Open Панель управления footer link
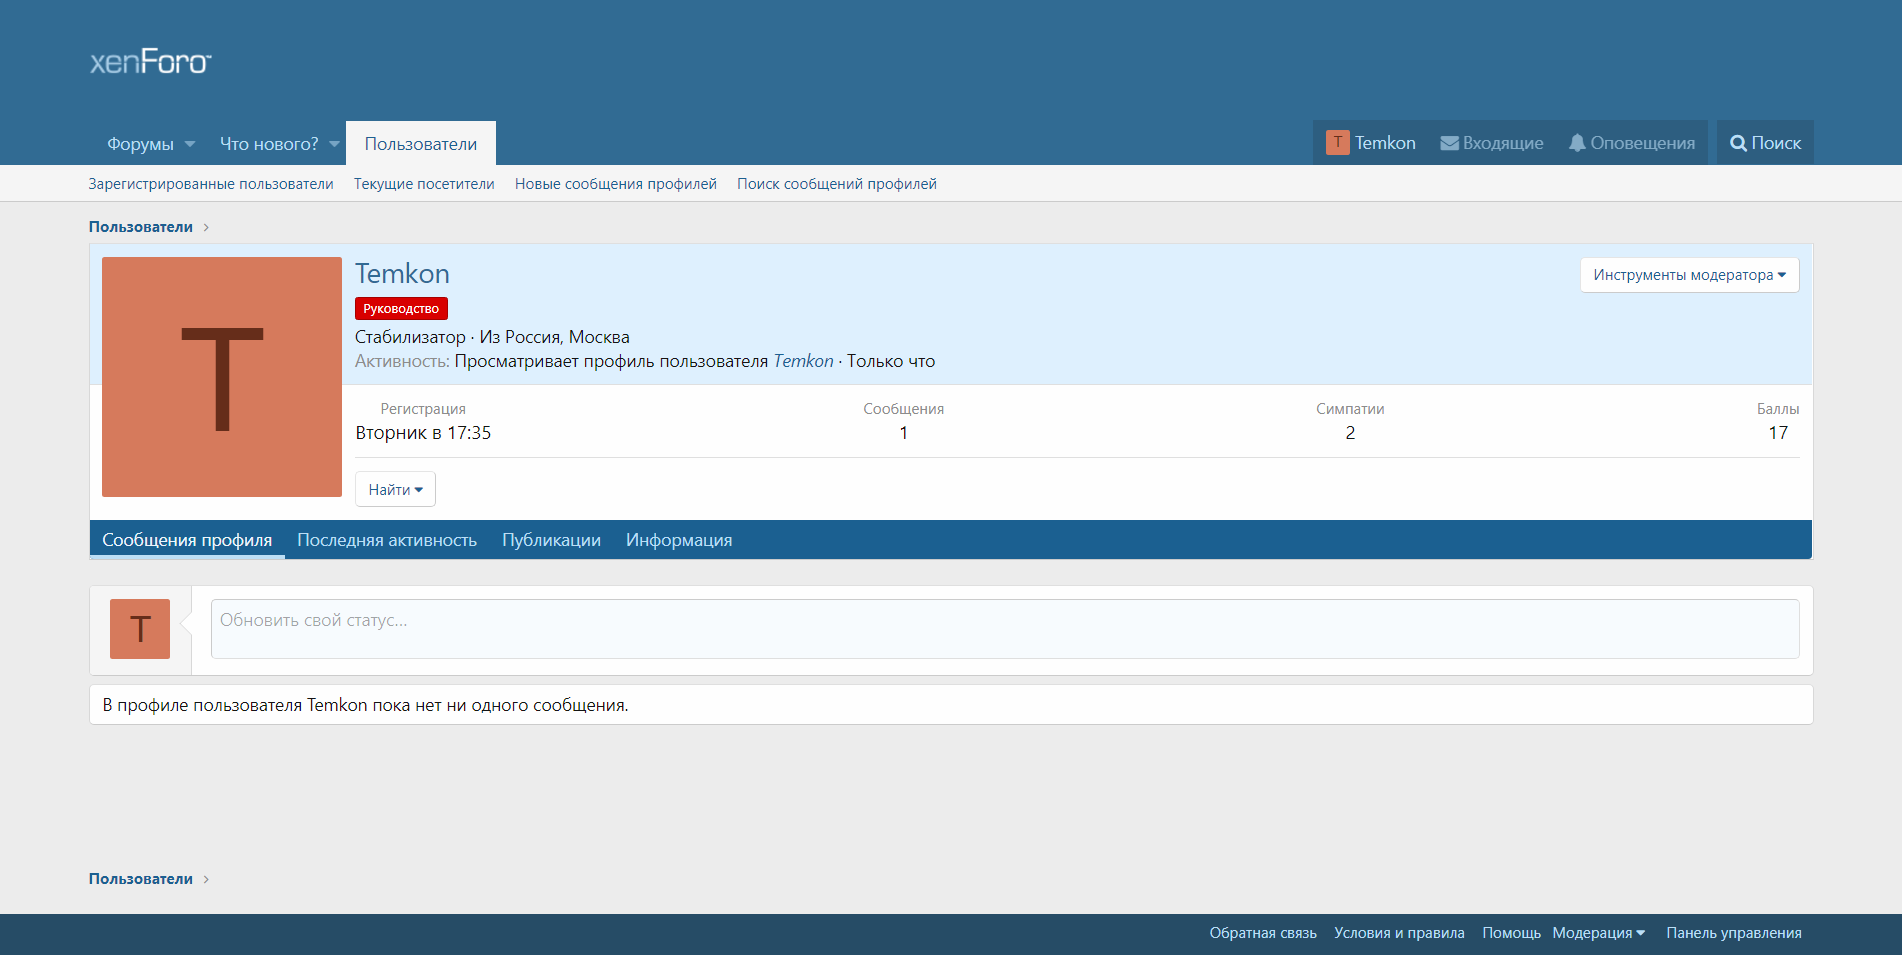The image size is (1902, 955). coord(1733,933)
